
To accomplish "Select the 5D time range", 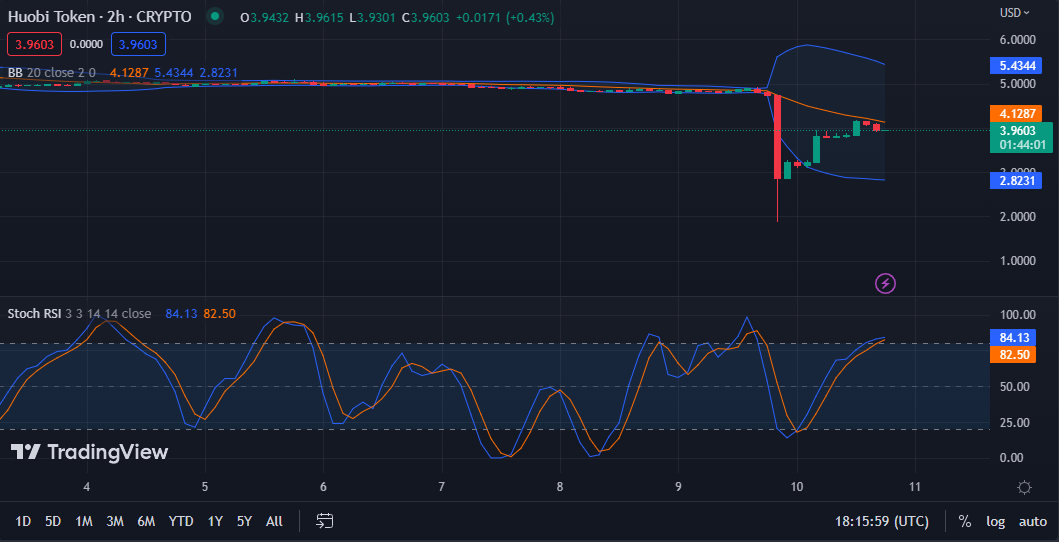I will (x=53, y=521).
